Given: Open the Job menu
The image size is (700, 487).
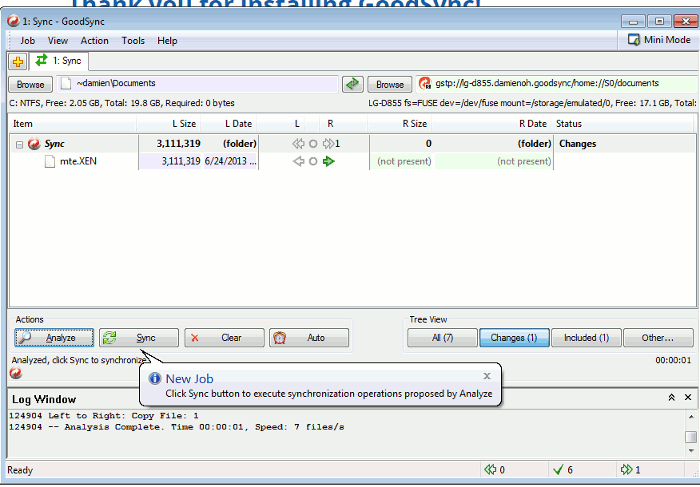Looking at the screenshot, I should click(x=27, y=41).
